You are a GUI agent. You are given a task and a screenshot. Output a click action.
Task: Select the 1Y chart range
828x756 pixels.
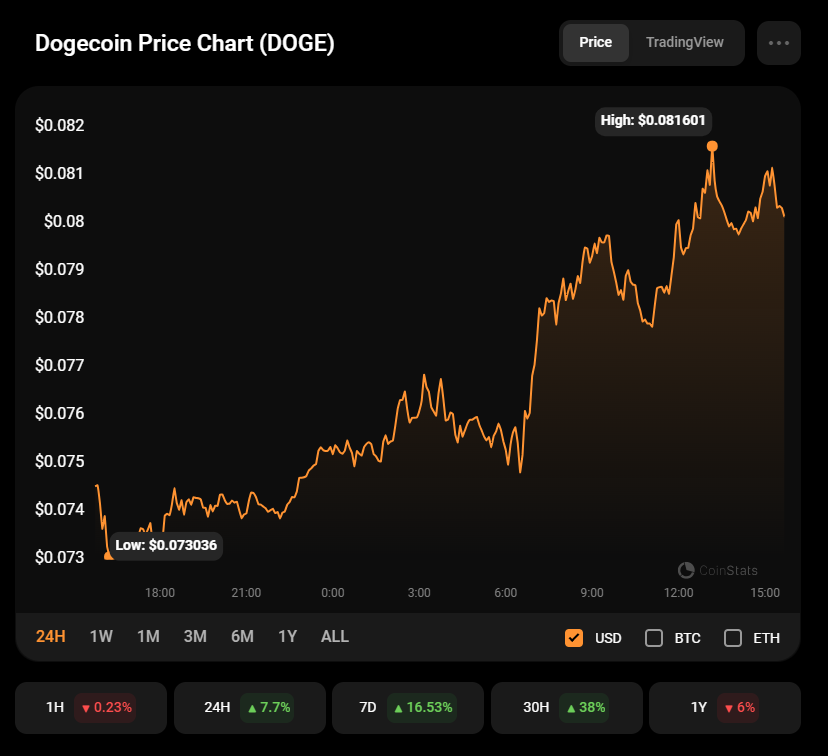click(287, 637)
